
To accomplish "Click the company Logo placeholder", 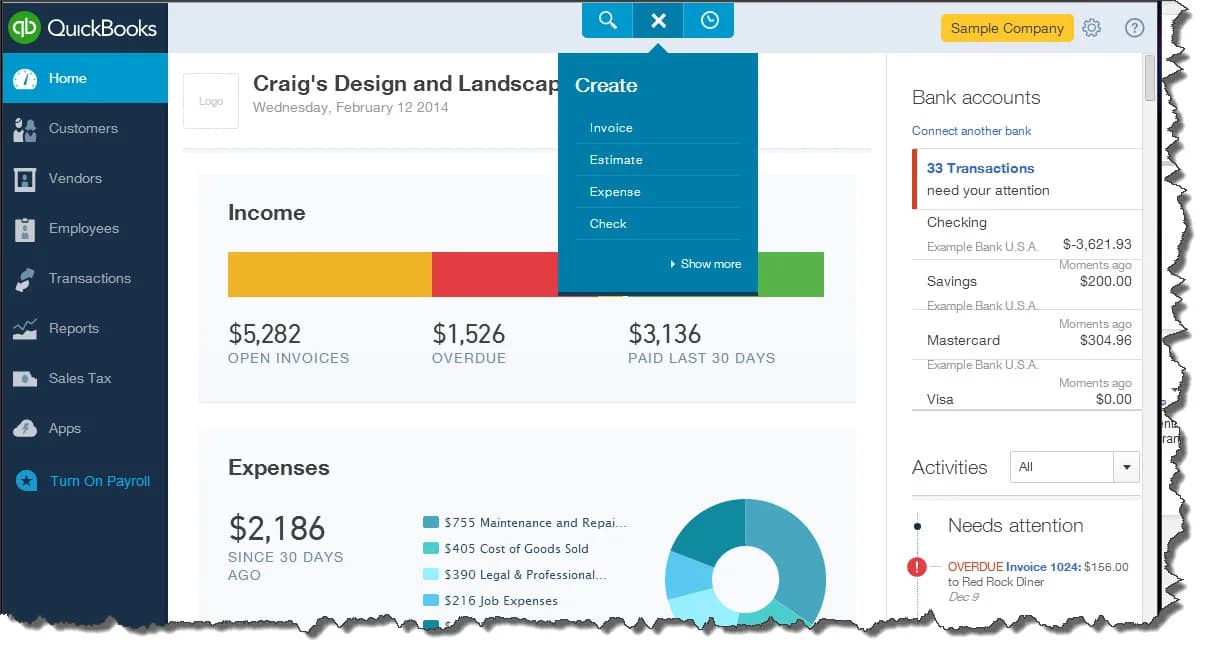I will coord(211,101).
